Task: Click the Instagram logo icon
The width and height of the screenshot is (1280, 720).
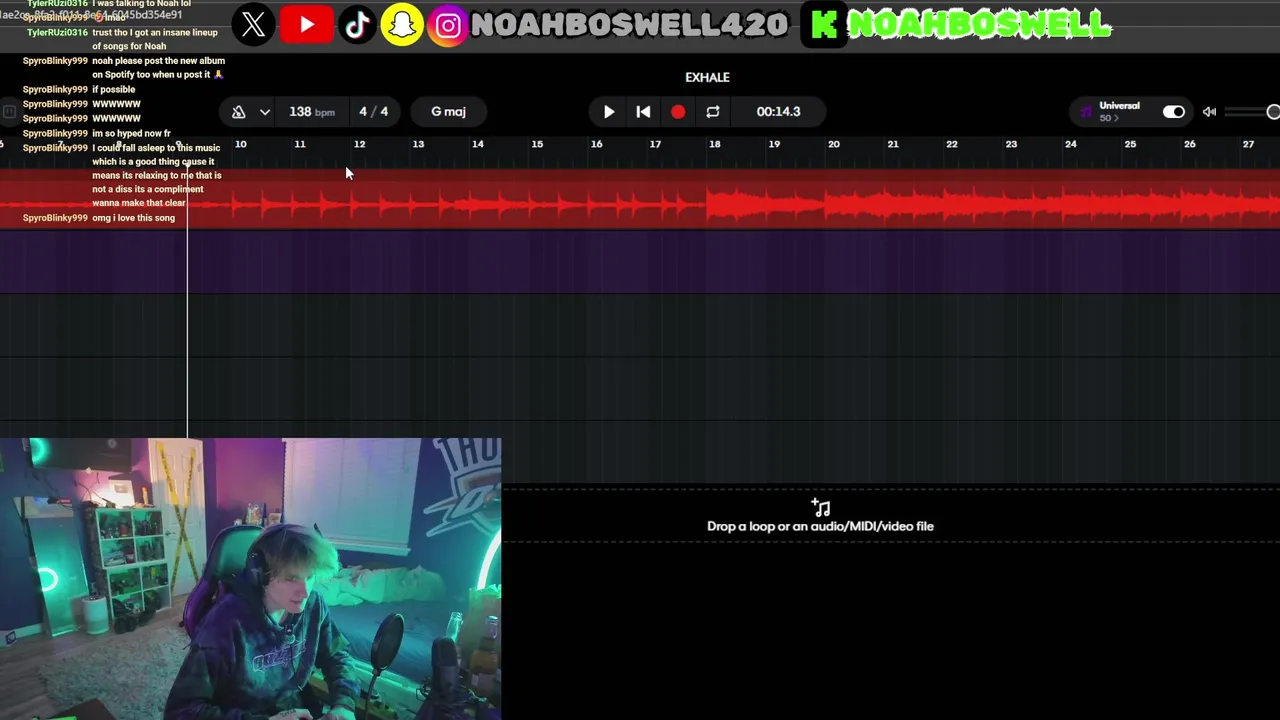Action: click(x=449, y=26)
